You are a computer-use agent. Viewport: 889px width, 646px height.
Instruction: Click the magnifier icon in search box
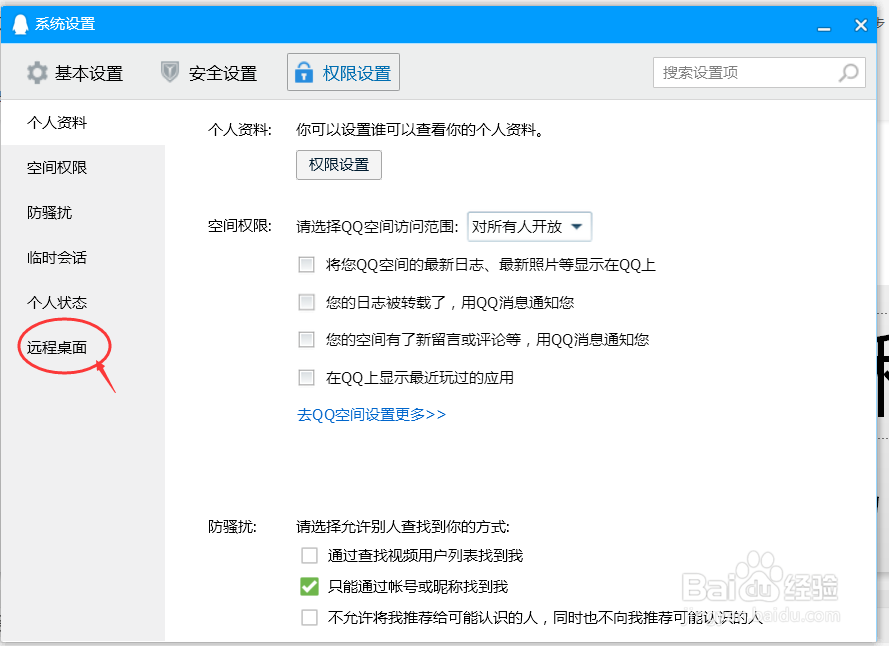847,72
